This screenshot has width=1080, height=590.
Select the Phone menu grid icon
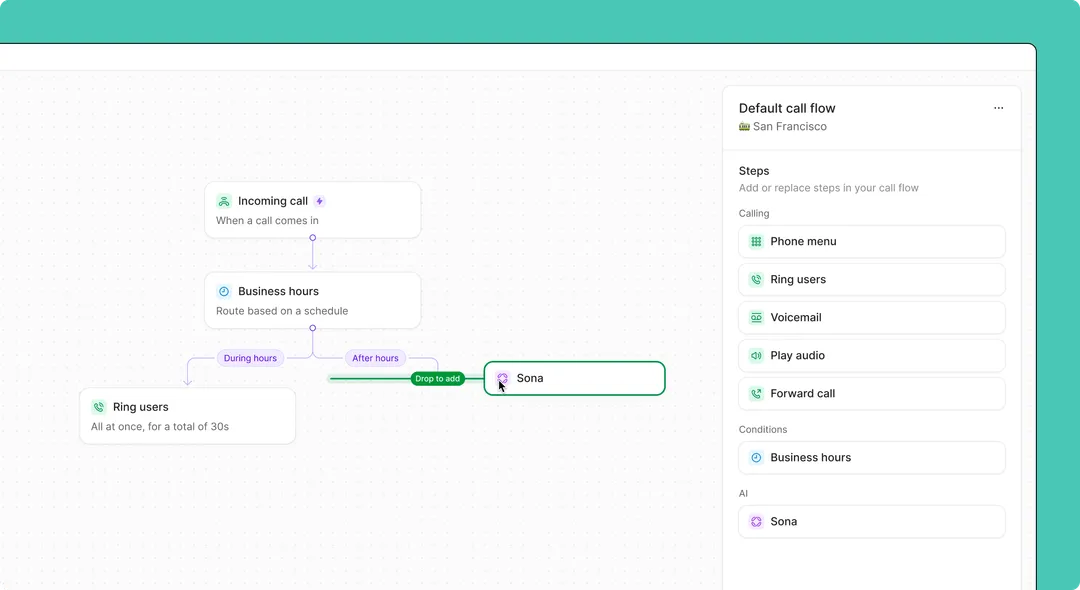click(x=755, y=241)
